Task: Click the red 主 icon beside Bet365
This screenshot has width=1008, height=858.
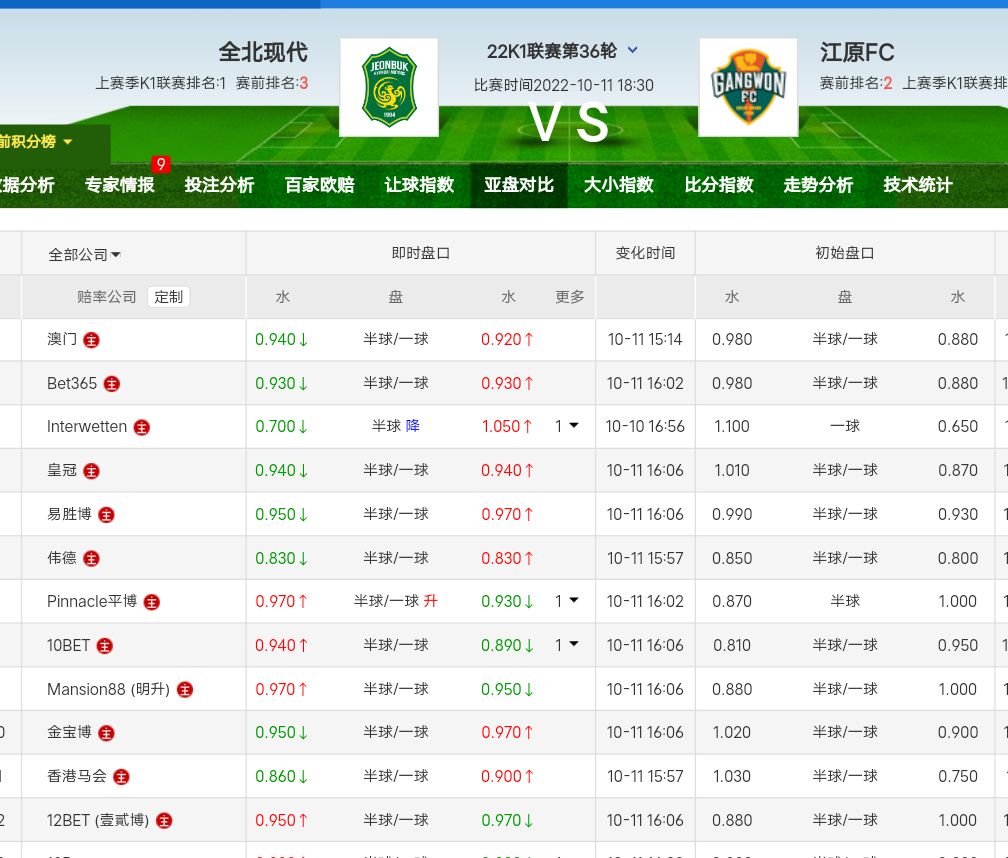Action: click(112, 384)
